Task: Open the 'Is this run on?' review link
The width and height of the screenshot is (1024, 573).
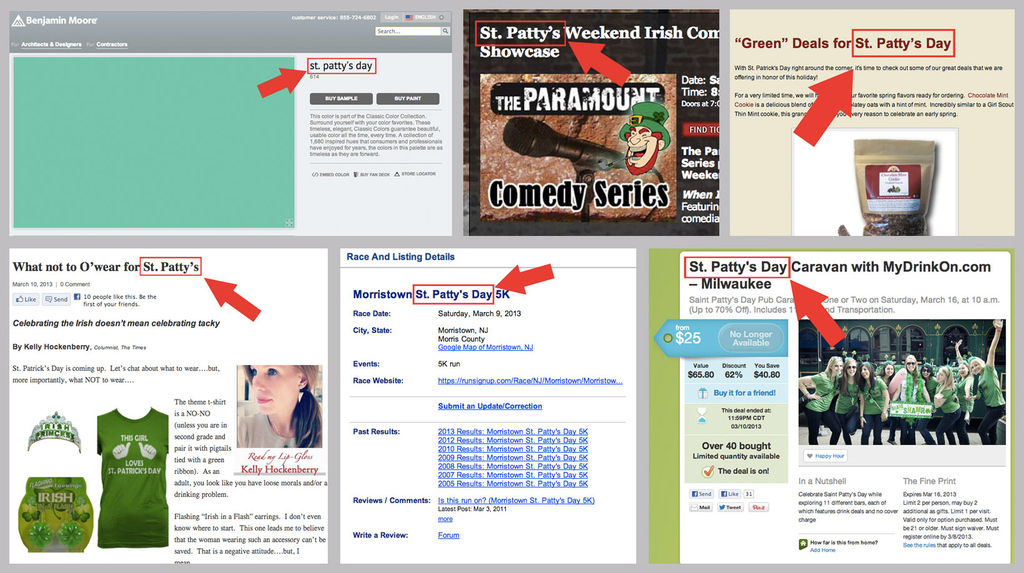Action: click(516, 500)
